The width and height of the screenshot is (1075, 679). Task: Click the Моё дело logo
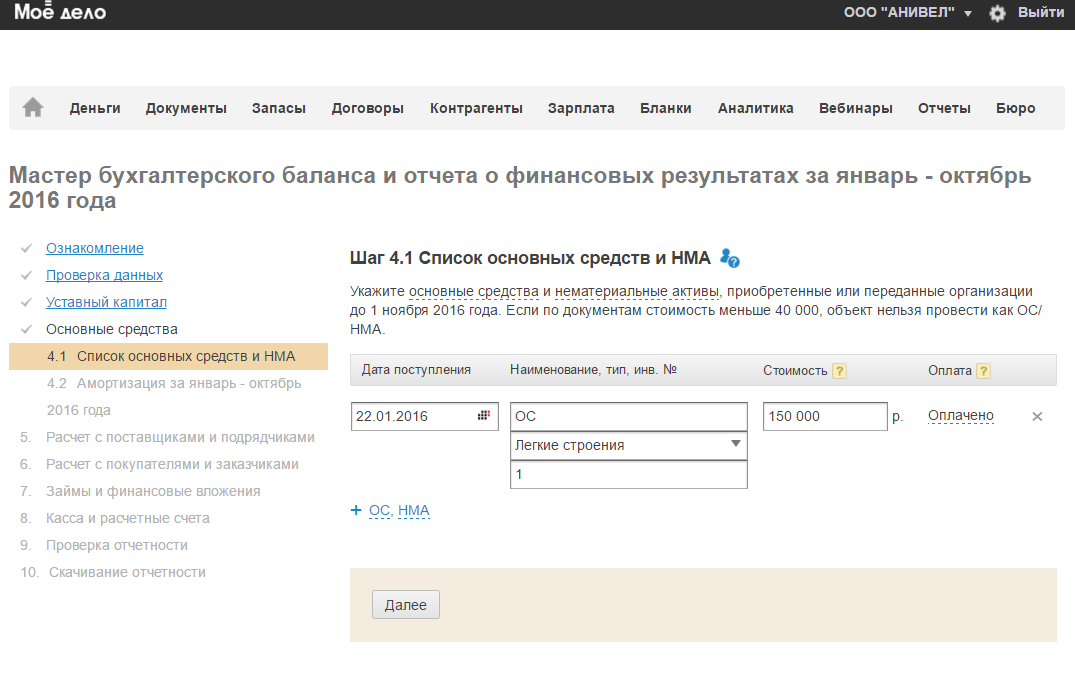(x=60, y=13)
